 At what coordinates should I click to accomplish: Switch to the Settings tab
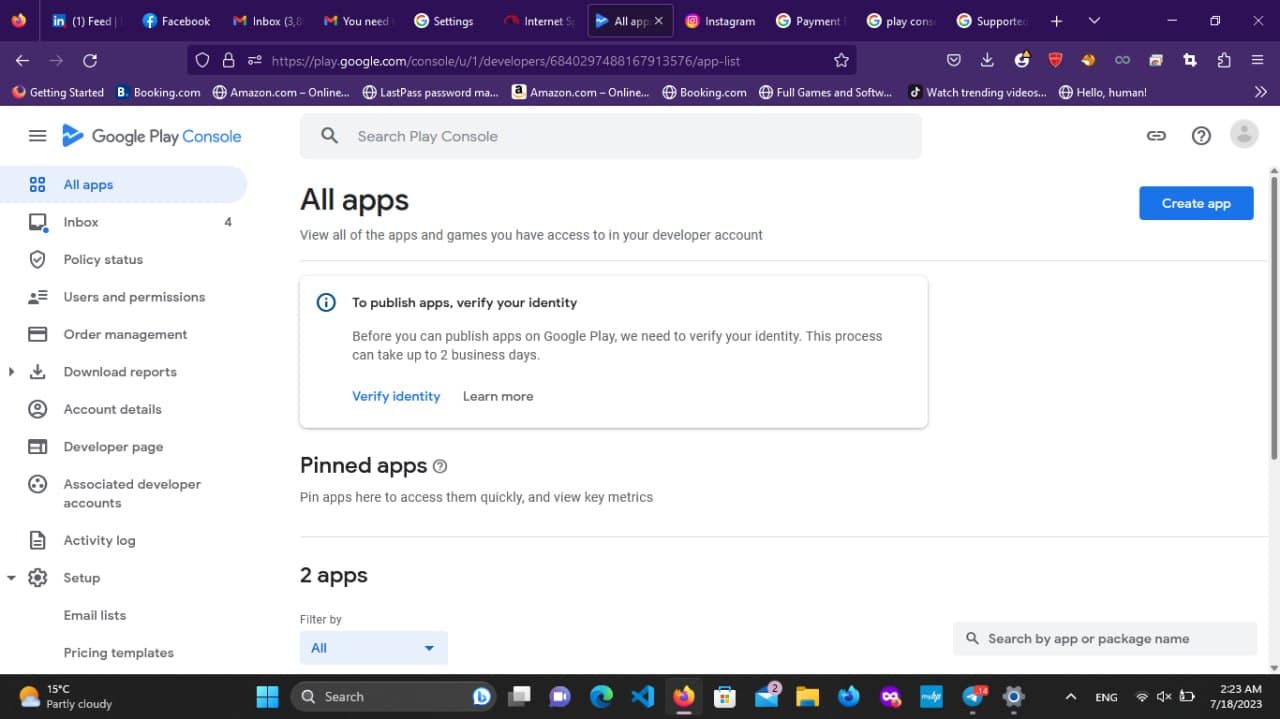[443, 21]
